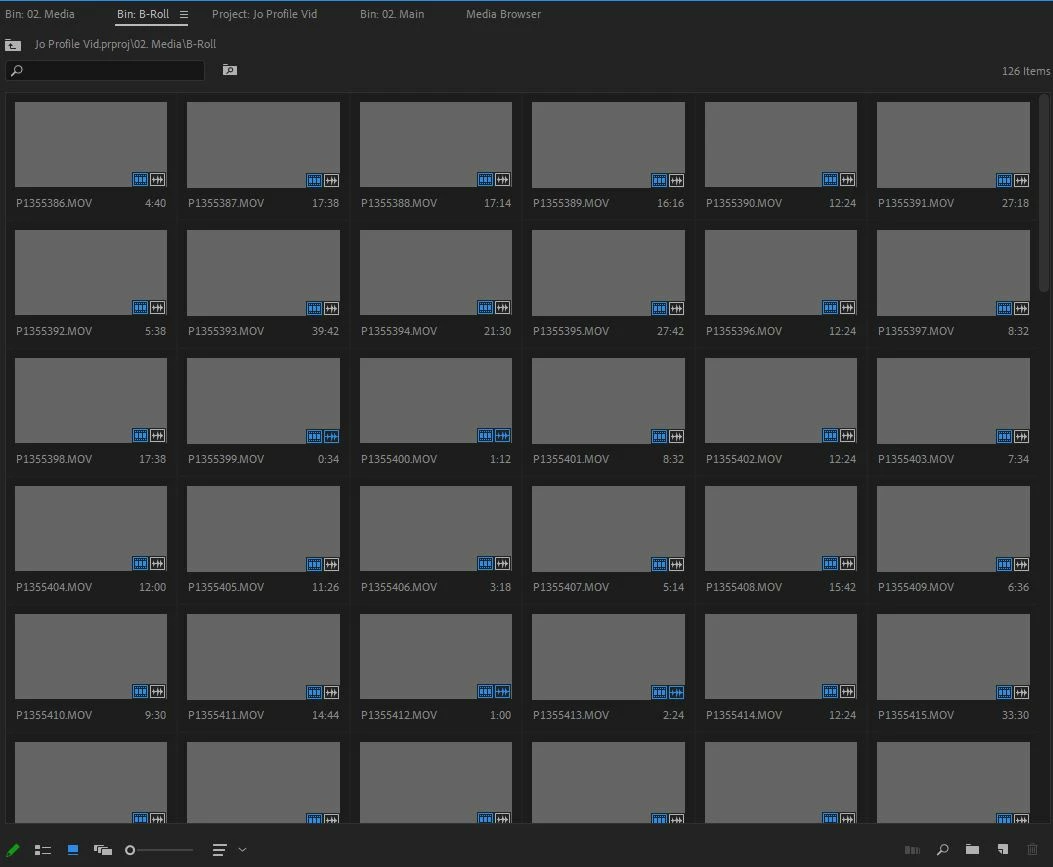Open the Find magnifier in bottom toolbar
The height and width of the screenshot is (867, 1053).
point(943,850)
